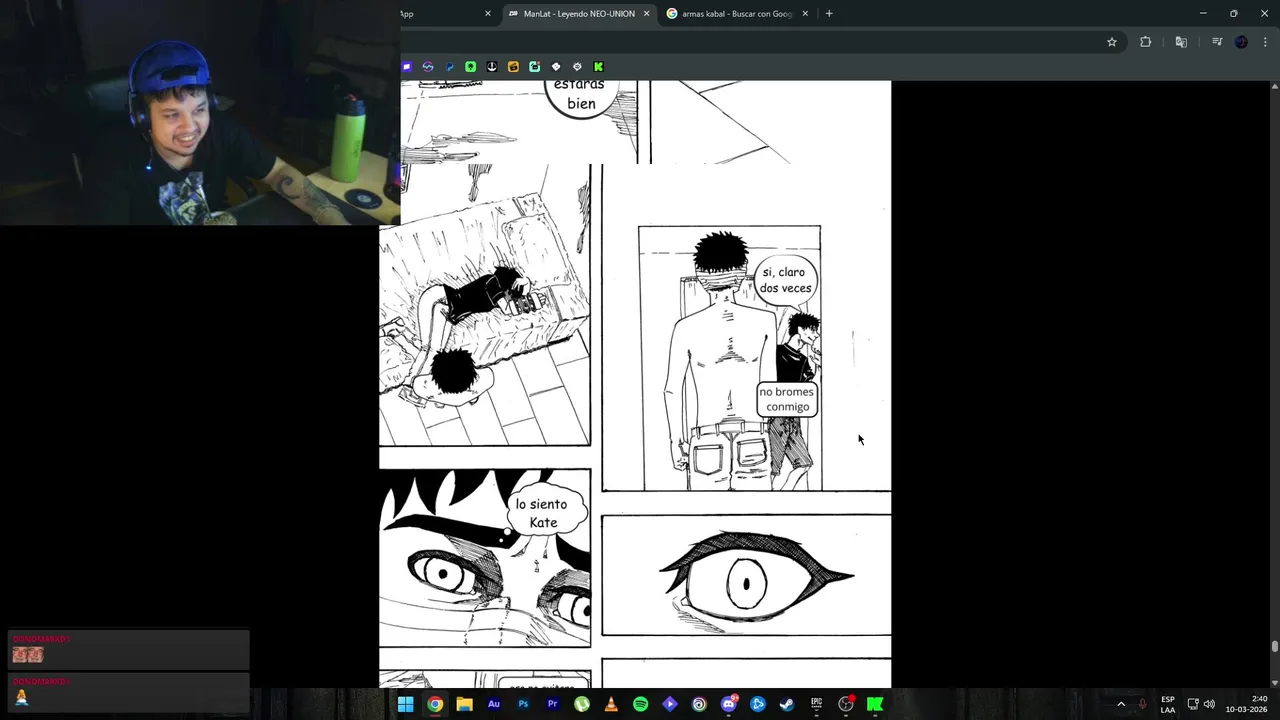Image resolution: width=1280 pixels, height=720 pixels.
Task: Launch Adobe Audition from the taskbar
Action: pos(493,704)
